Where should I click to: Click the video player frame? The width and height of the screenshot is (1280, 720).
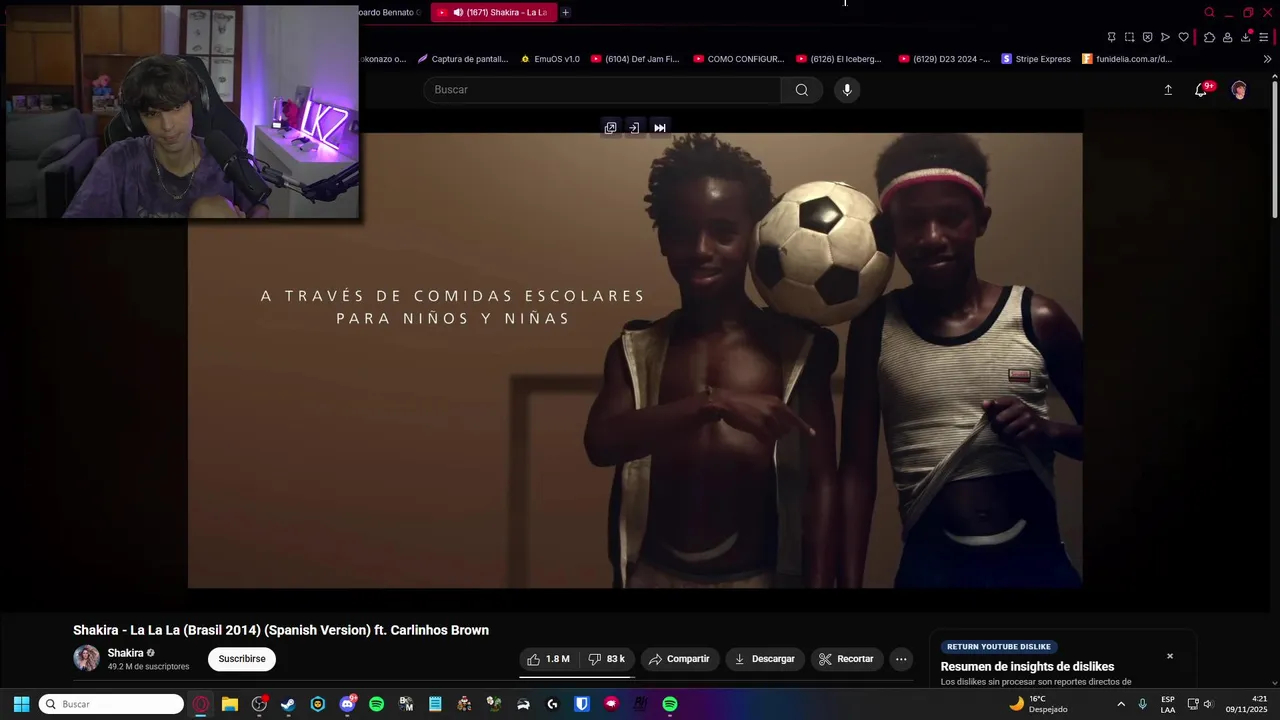coord(635,360)
